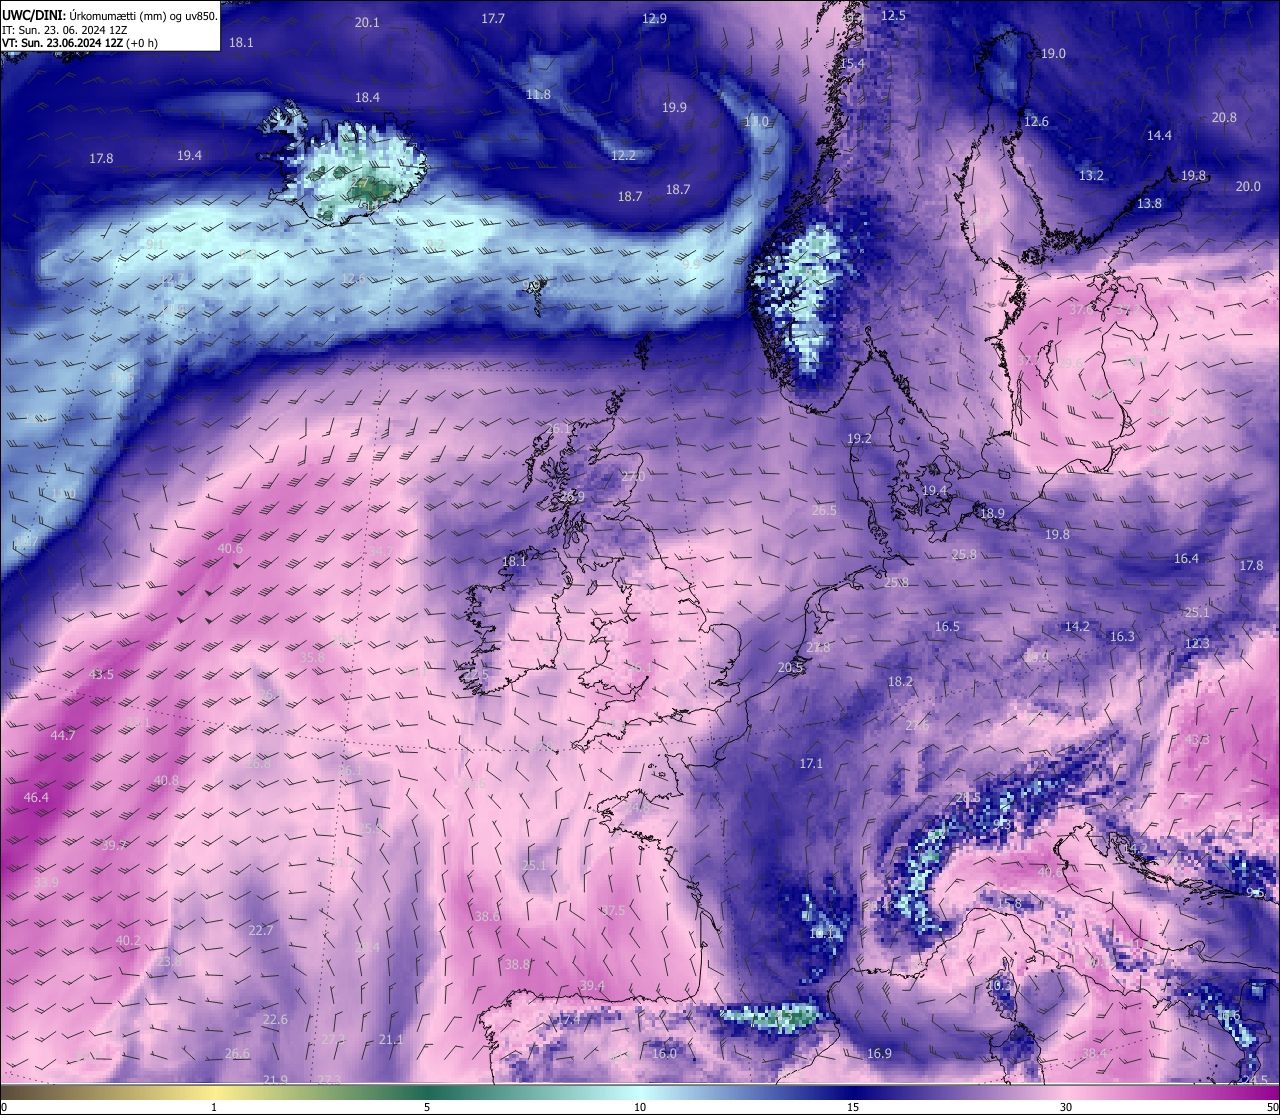Click the map value '20.0'
This screenshot has width=1280, height=1115.
click(x=1248, y=186)
